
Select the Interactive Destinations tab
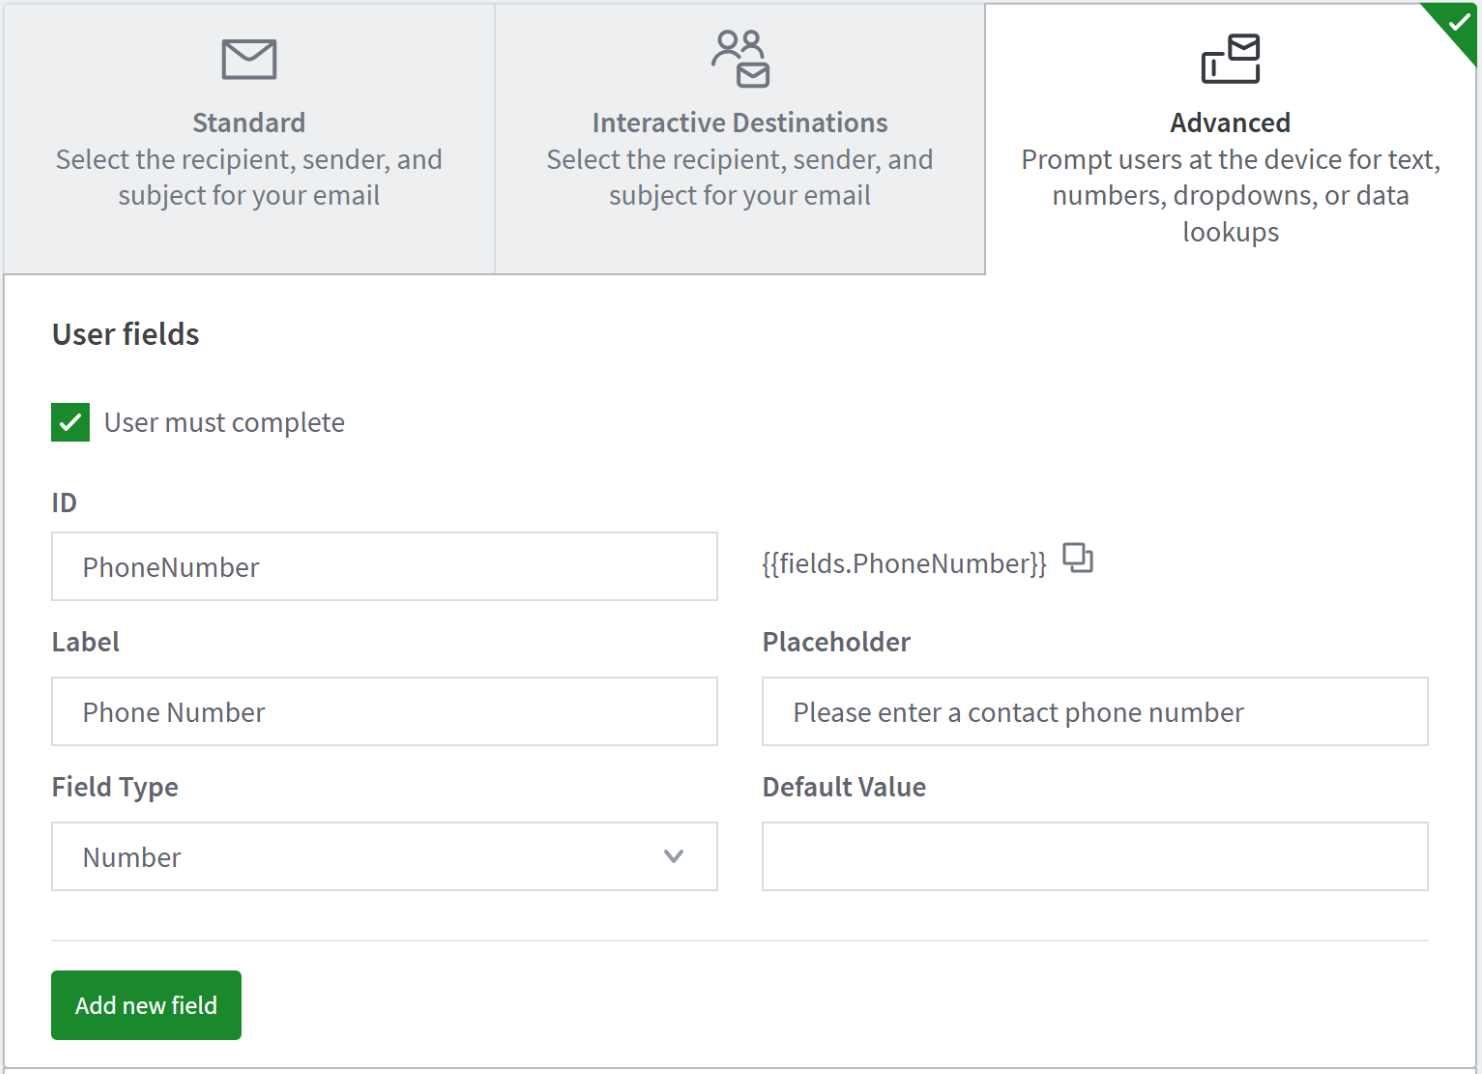pos(740,139)
